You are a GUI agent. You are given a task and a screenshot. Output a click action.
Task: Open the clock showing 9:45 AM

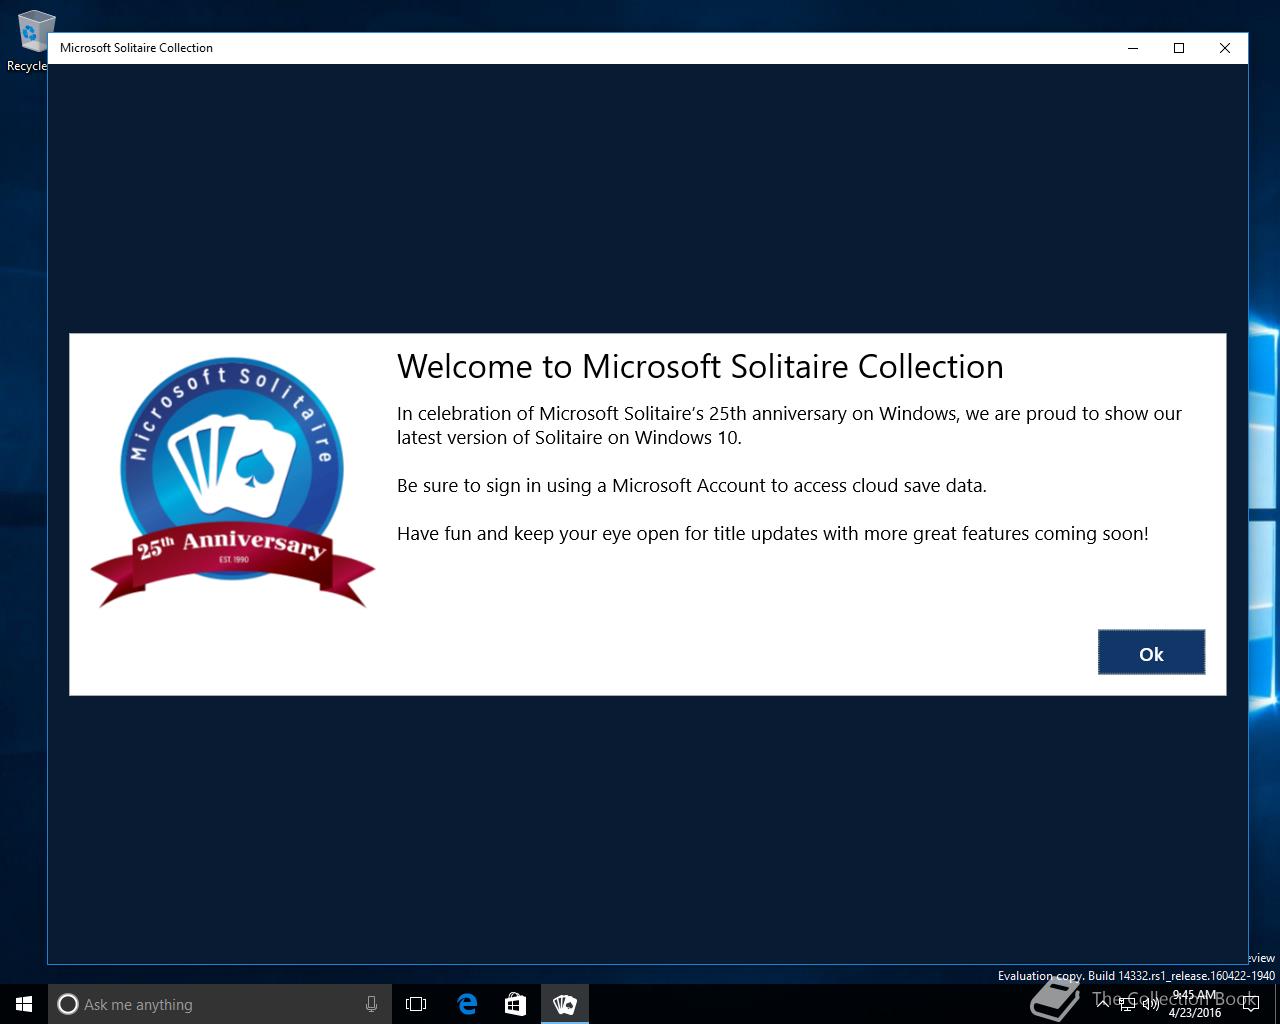1194,1004
